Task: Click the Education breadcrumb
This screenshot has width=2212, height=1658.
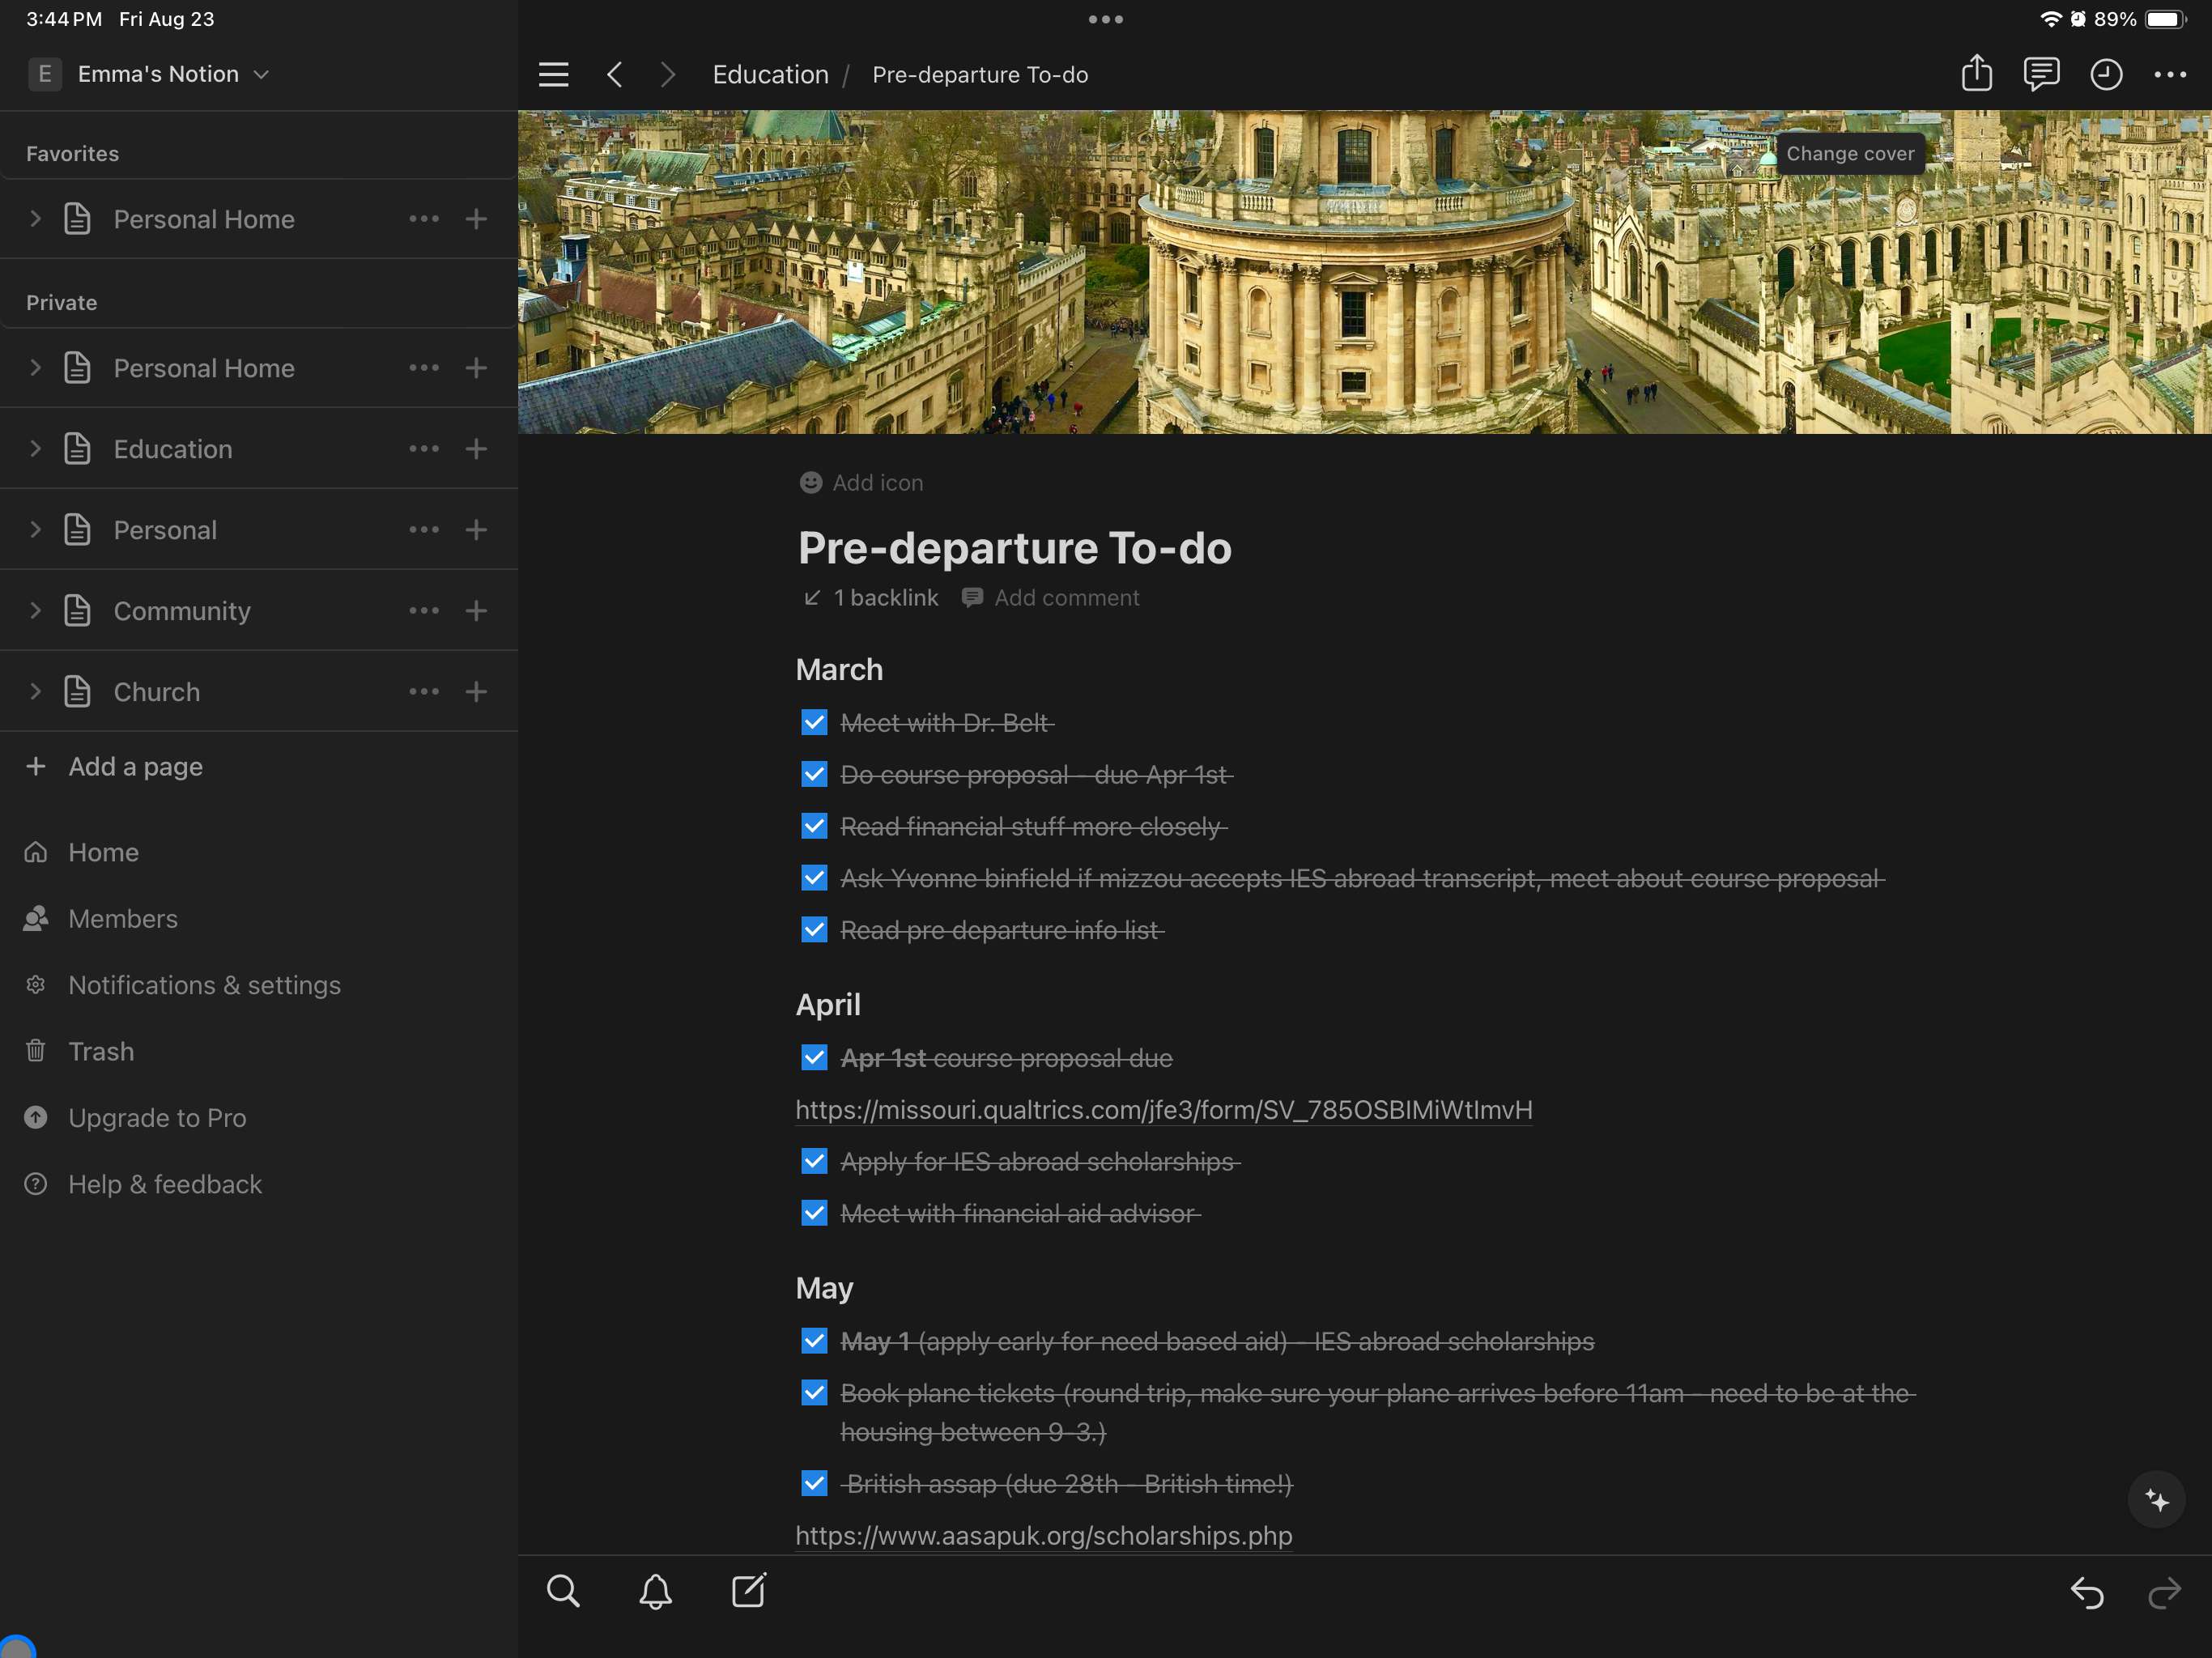Action: point(770,75)
